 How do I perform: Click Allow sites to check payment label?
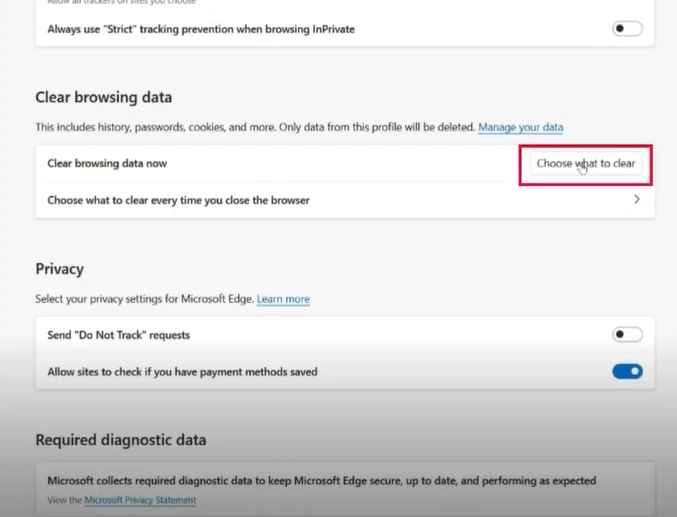(x=182, y=372)
